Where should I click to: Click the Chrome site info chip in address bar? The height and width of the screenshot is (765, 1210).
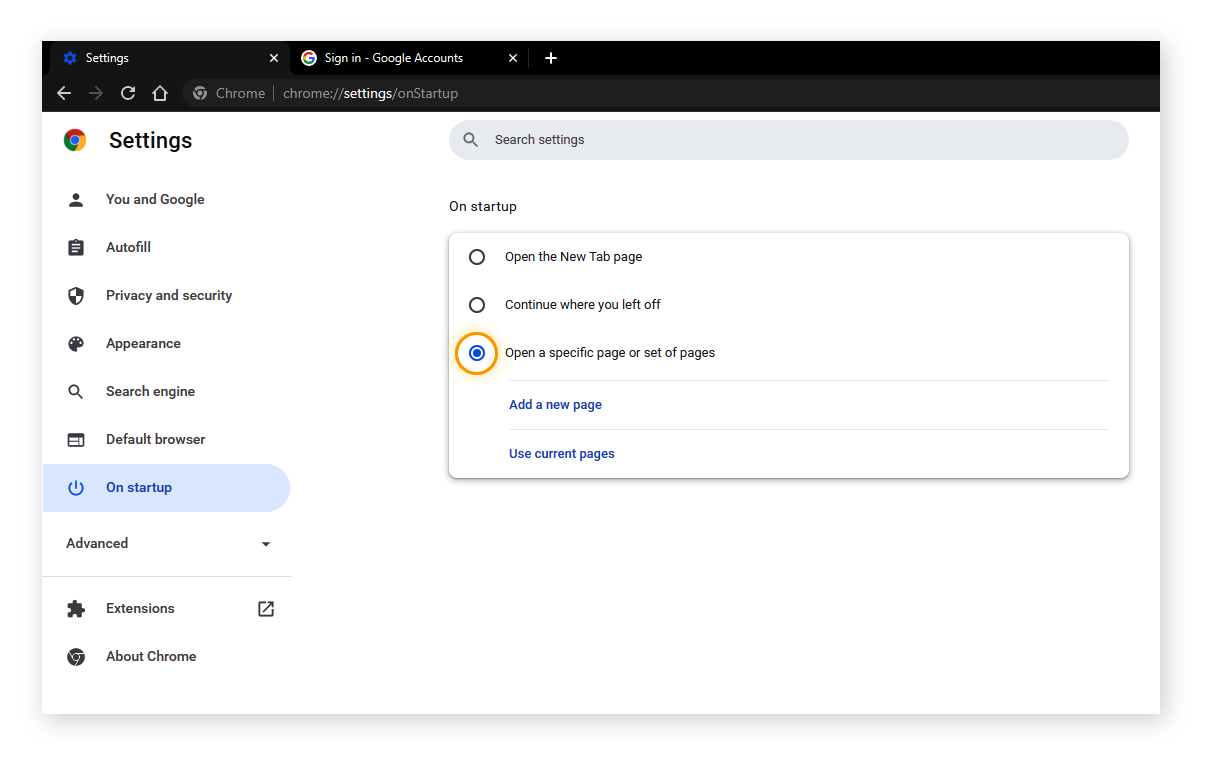(x=229, y=93)
